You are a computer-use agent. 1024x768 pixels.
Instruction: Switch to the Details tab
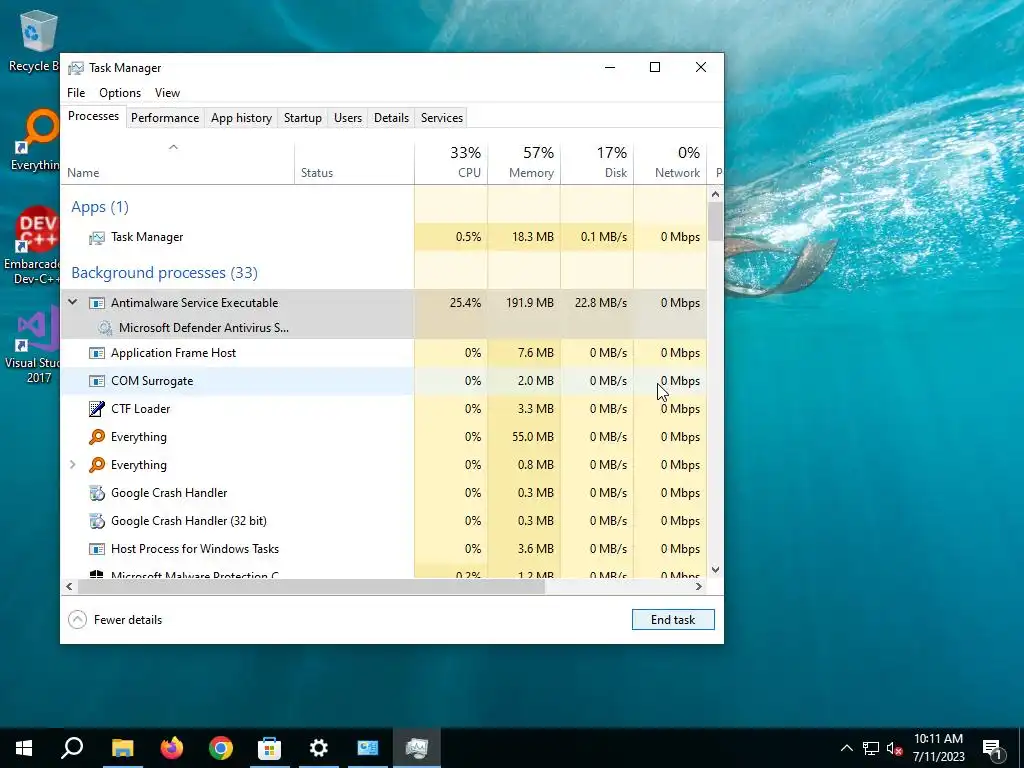coord(391,118)
